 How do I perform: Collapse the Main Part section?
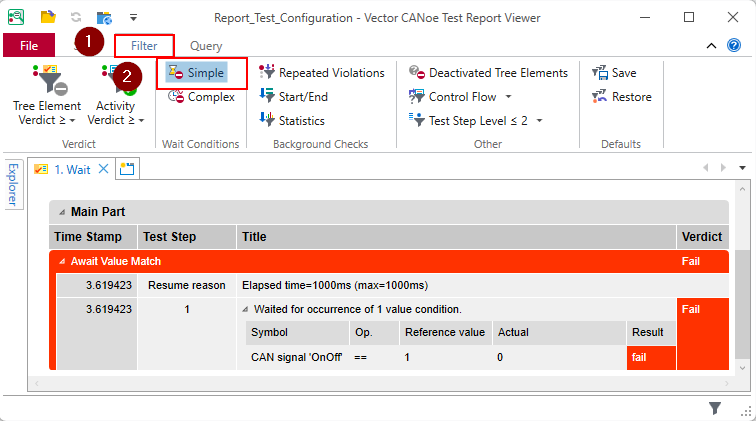62,212
